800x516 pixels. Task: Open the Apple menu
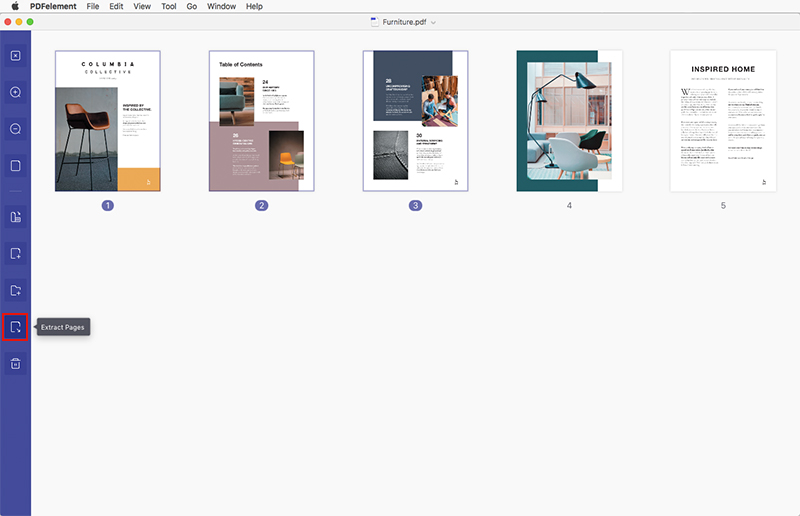(x=15, y=6)
